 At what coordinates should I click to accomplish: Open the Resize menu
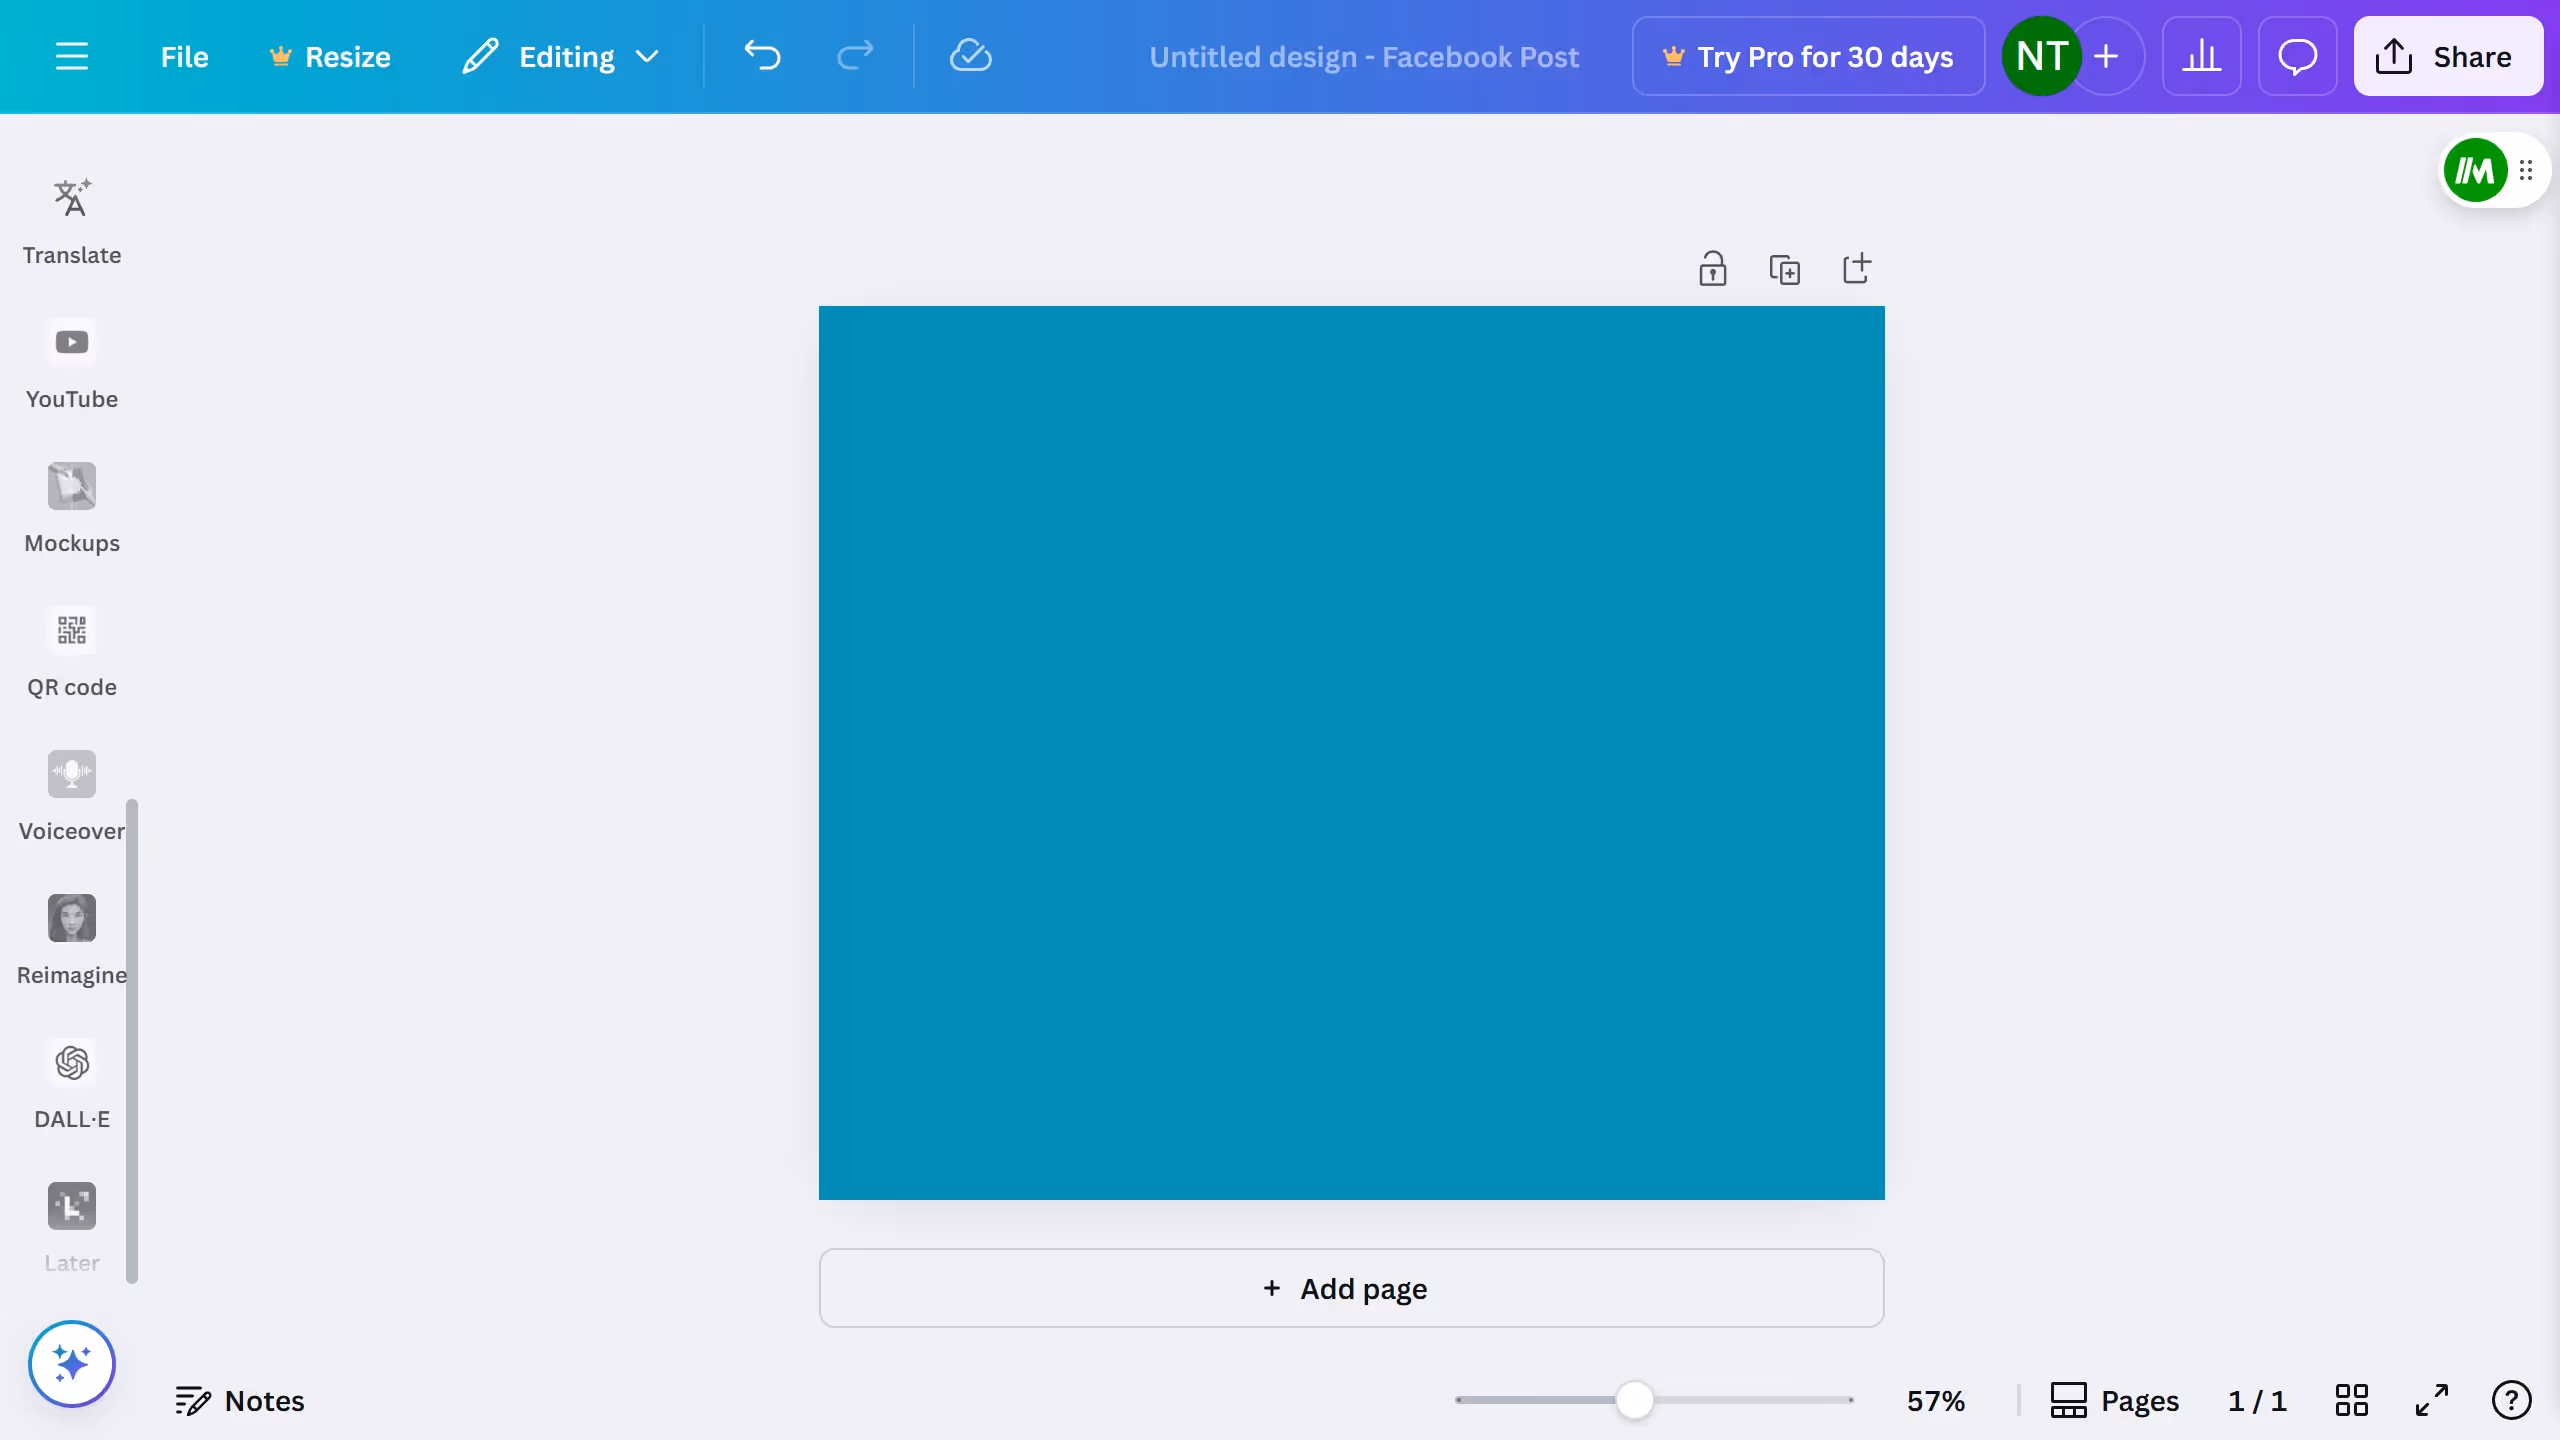[x=330, y=57]
